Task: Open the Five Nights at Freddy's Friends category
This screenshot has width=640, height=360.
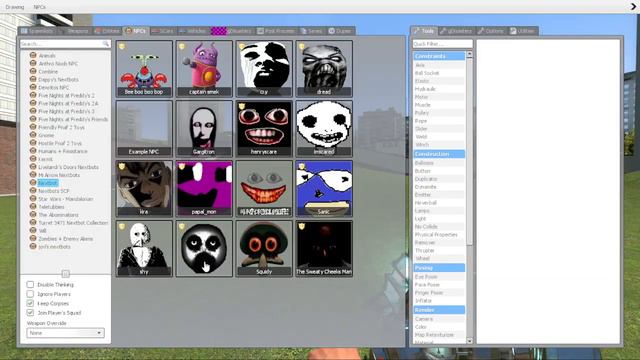Action: tap(73, 119)
